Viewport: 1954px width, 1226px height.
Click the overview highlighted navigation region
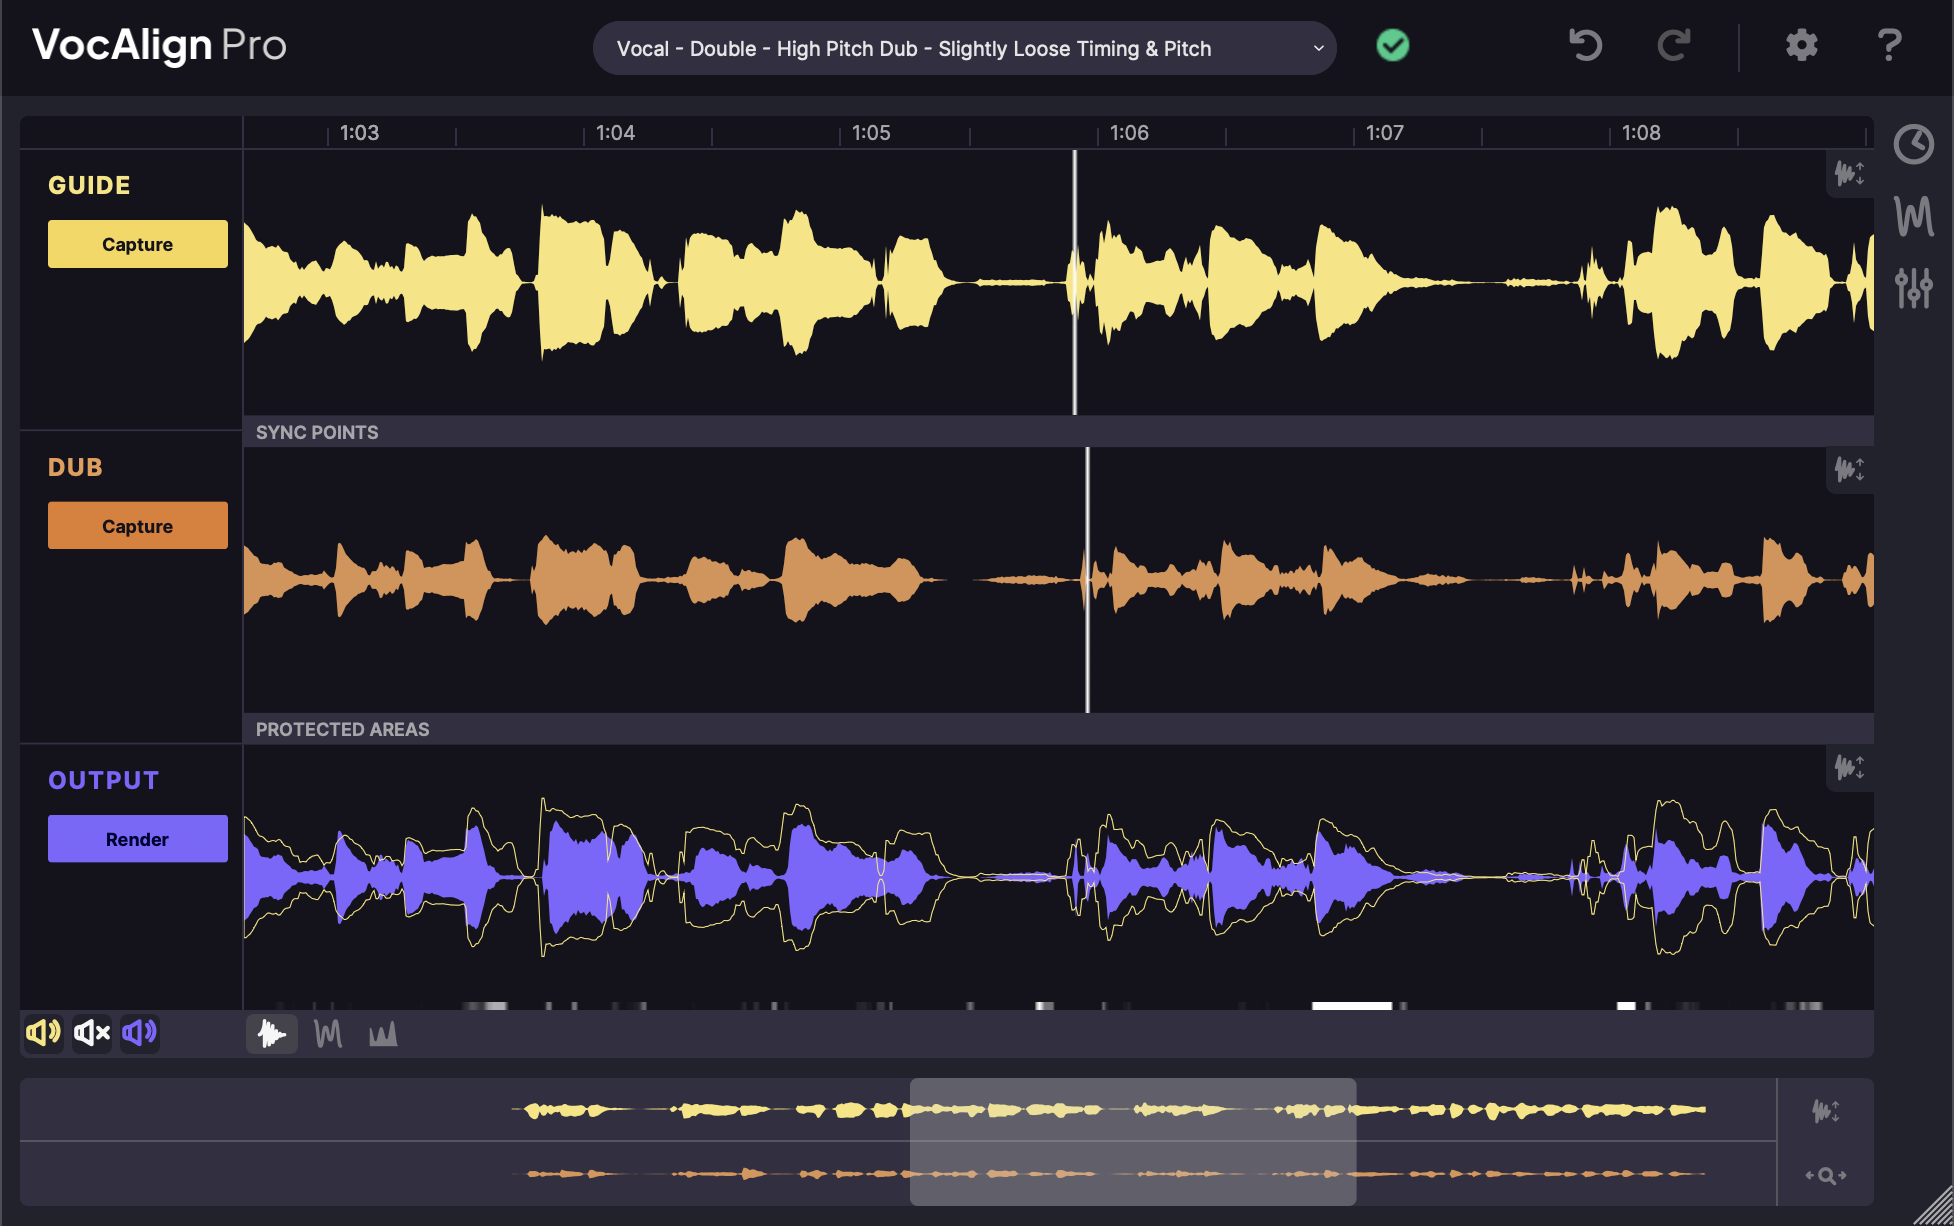[1132, 1141]
